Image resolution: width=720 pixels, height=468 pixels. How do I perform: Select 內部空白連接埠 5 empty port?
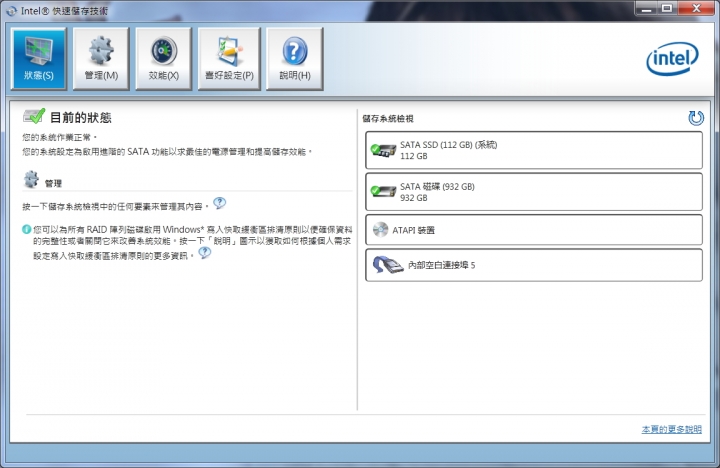534,265
